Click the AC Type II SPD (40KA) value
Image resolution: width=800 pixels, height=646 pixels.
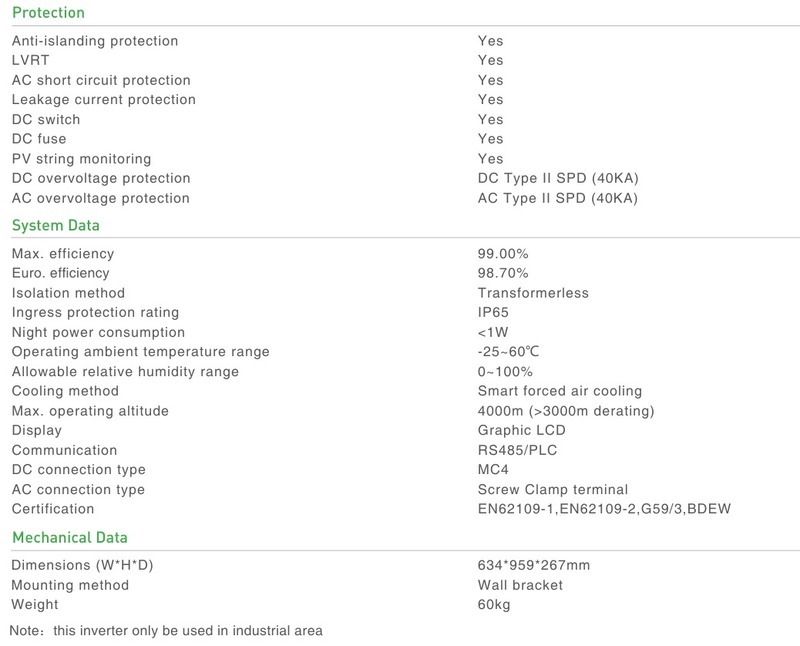coord(558,198)
